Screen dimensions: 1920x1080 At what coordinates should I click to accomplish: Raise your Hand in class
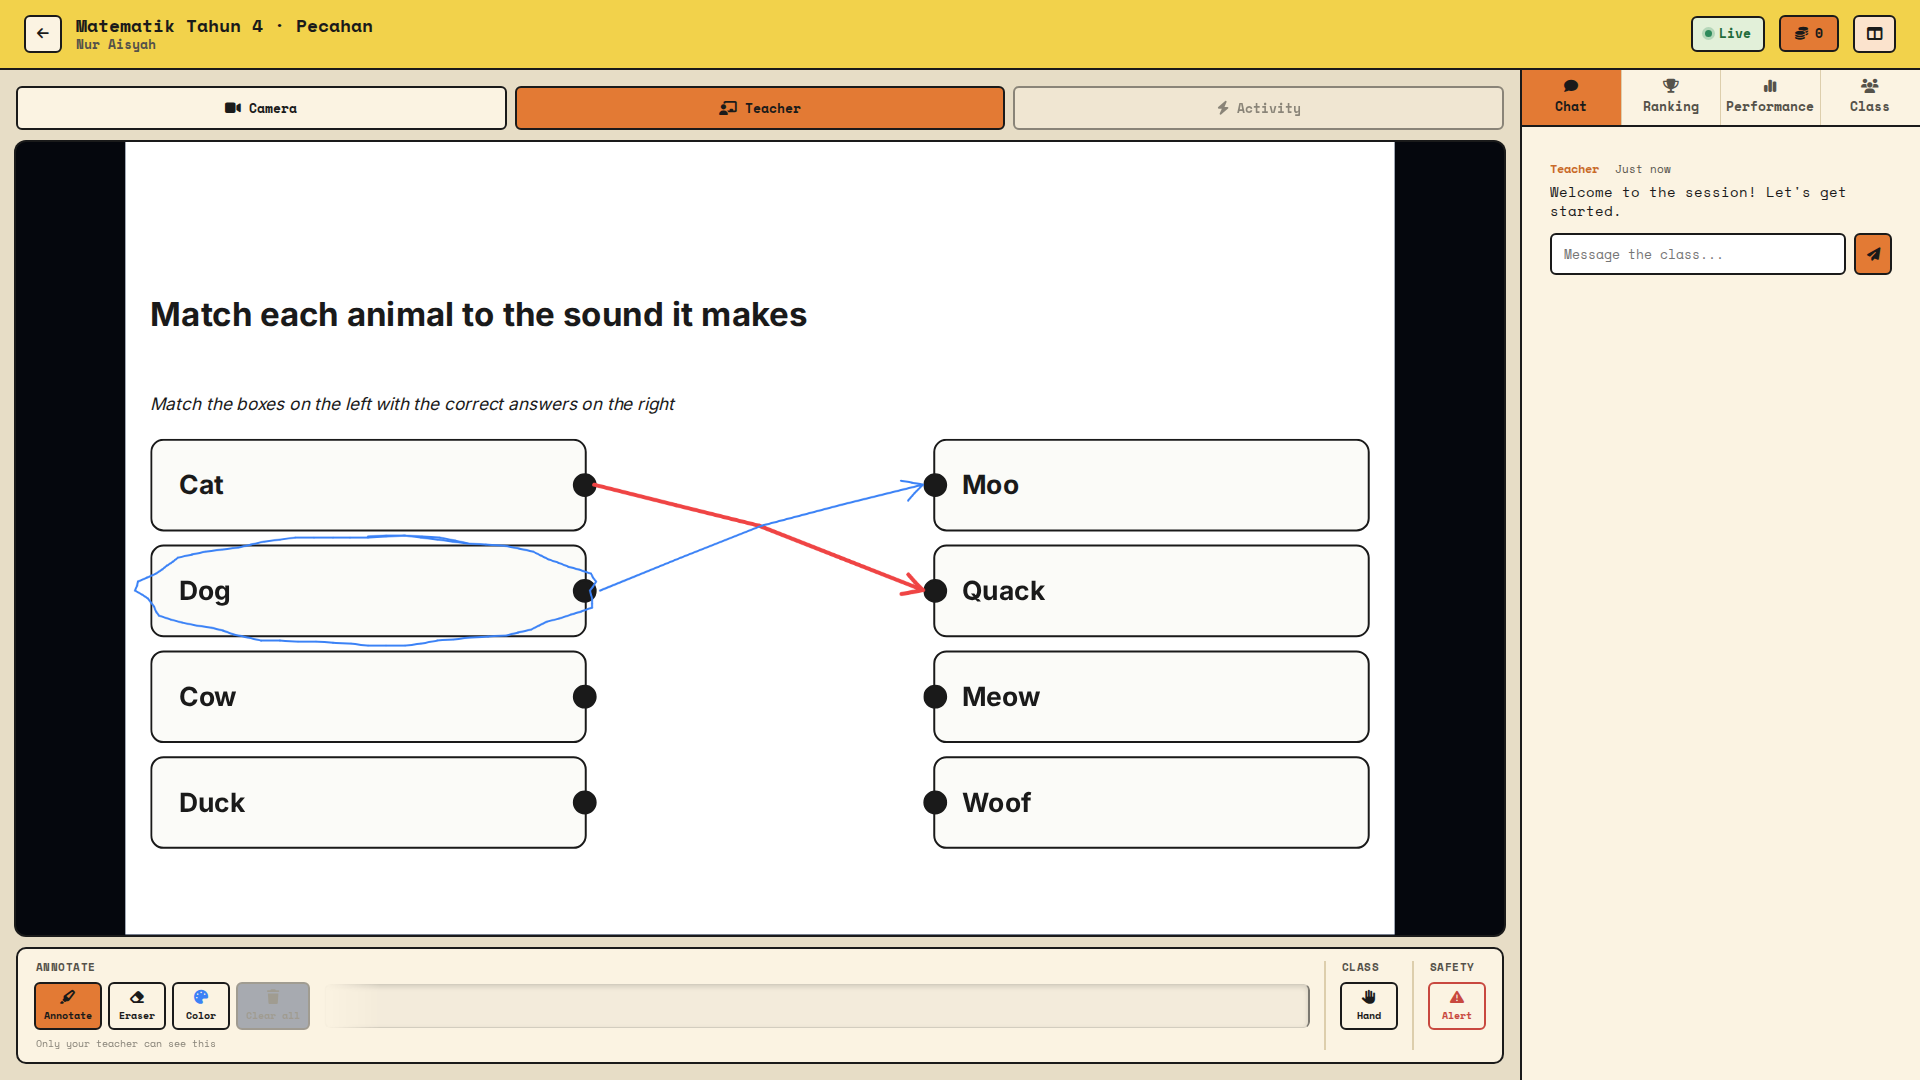coord(1368,1005)
